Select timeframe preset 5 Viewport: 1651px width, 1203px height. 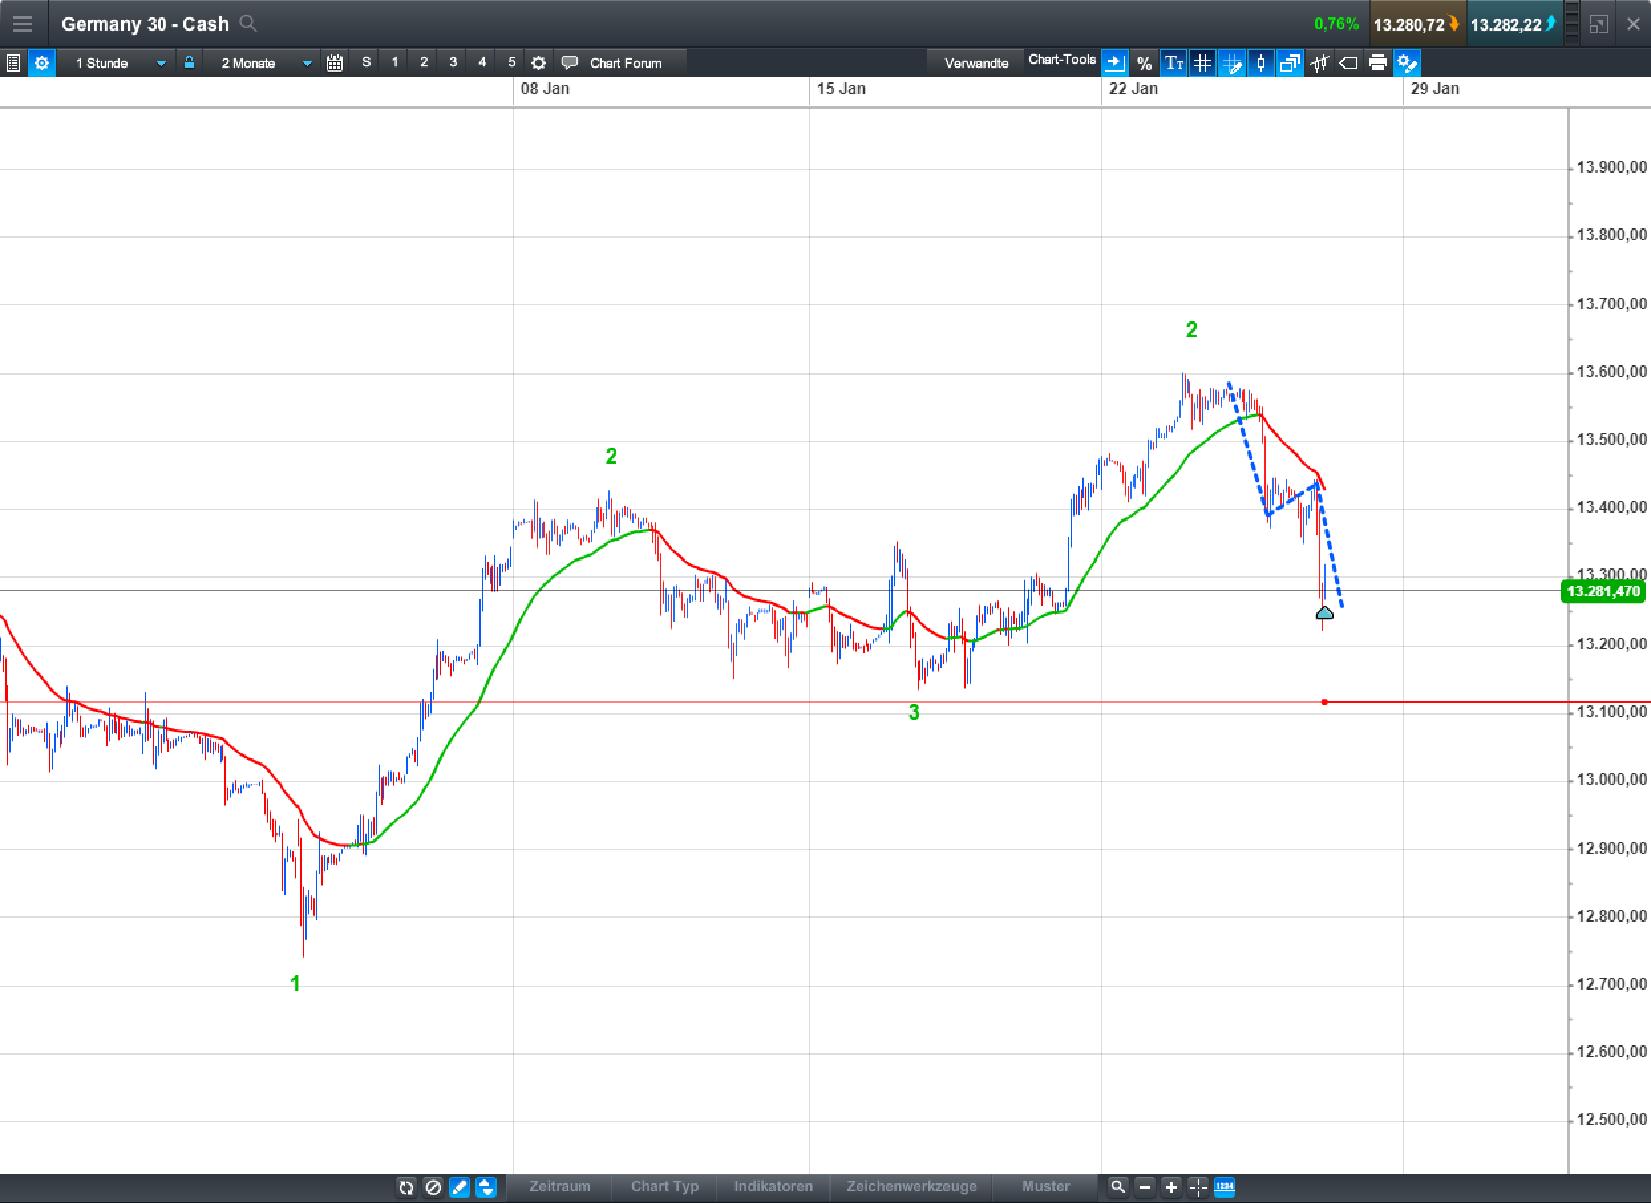512,62
